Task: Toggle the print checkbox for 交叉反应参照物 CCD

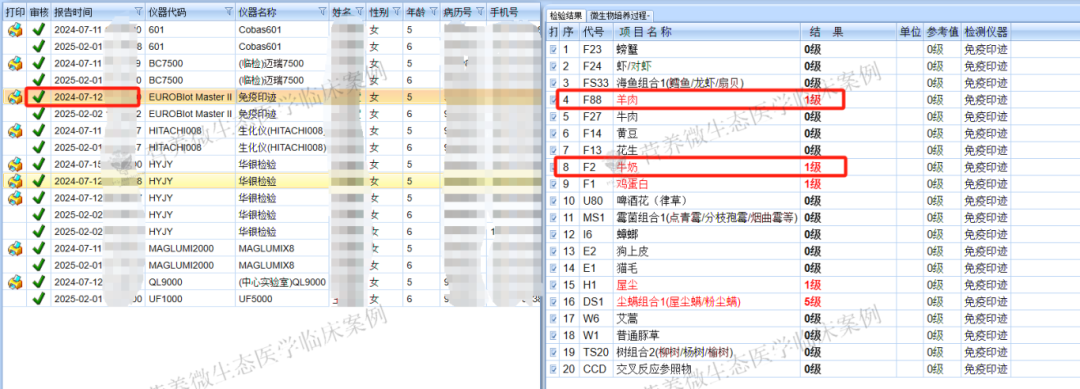Action: click(553, 369)
